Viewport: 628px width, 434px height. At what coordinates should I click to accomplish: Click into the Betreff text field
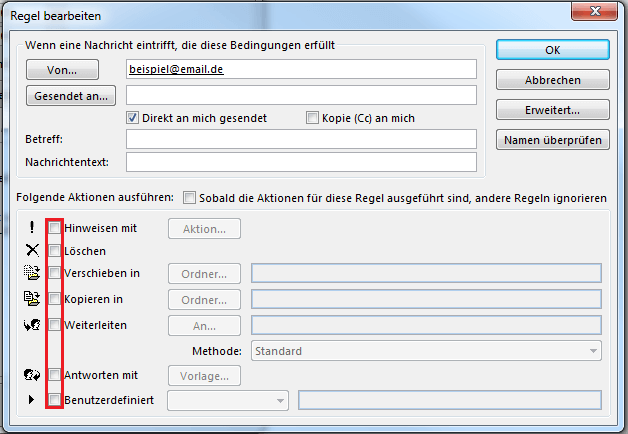301,139
